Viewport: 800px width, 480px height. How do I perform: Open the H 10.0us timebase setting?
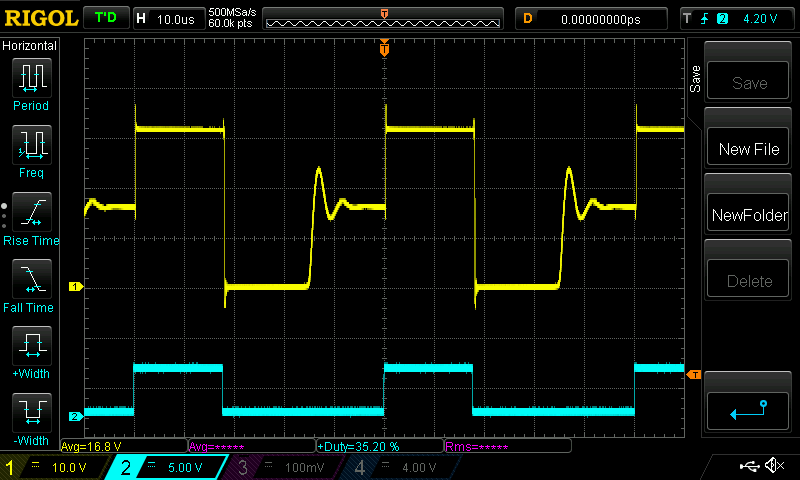166,19
